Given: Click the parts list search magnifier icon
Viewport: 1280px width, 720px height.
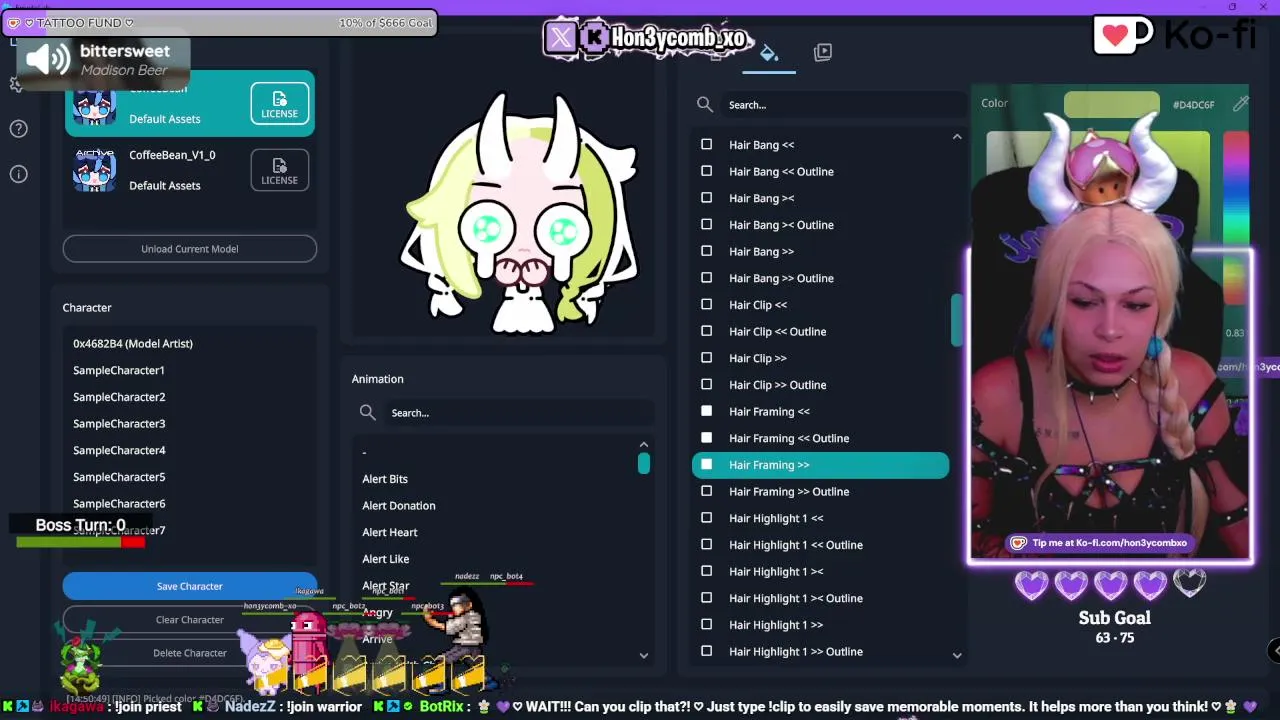Looking at the screenshot, I should coord(705,105).
